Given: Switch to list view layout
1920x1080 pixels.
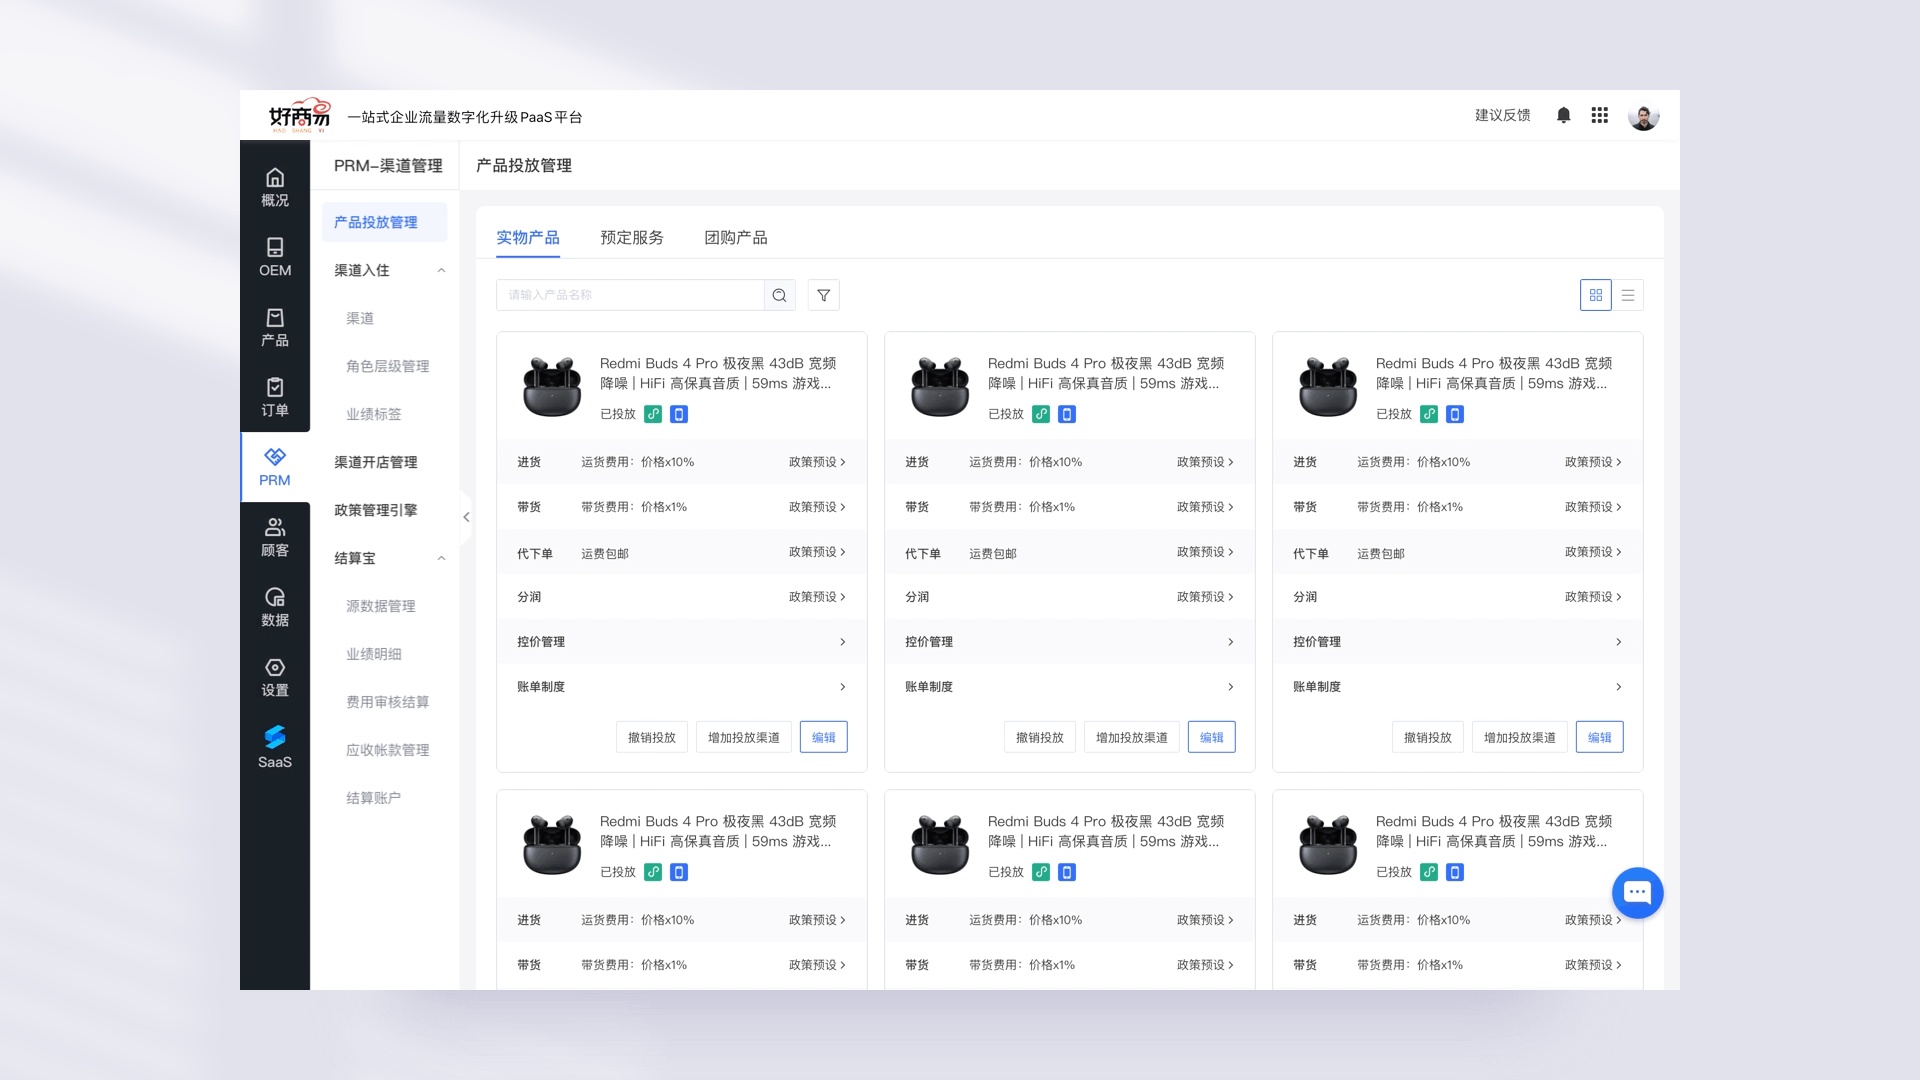Looking at the screenshot, I should 1628,295.
